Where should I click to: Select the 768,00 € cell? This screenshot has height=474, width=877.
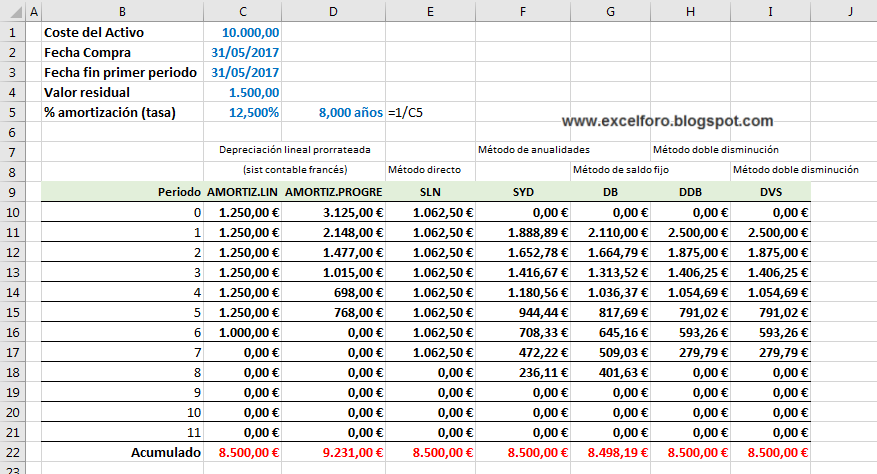click(x=333, y=312)
